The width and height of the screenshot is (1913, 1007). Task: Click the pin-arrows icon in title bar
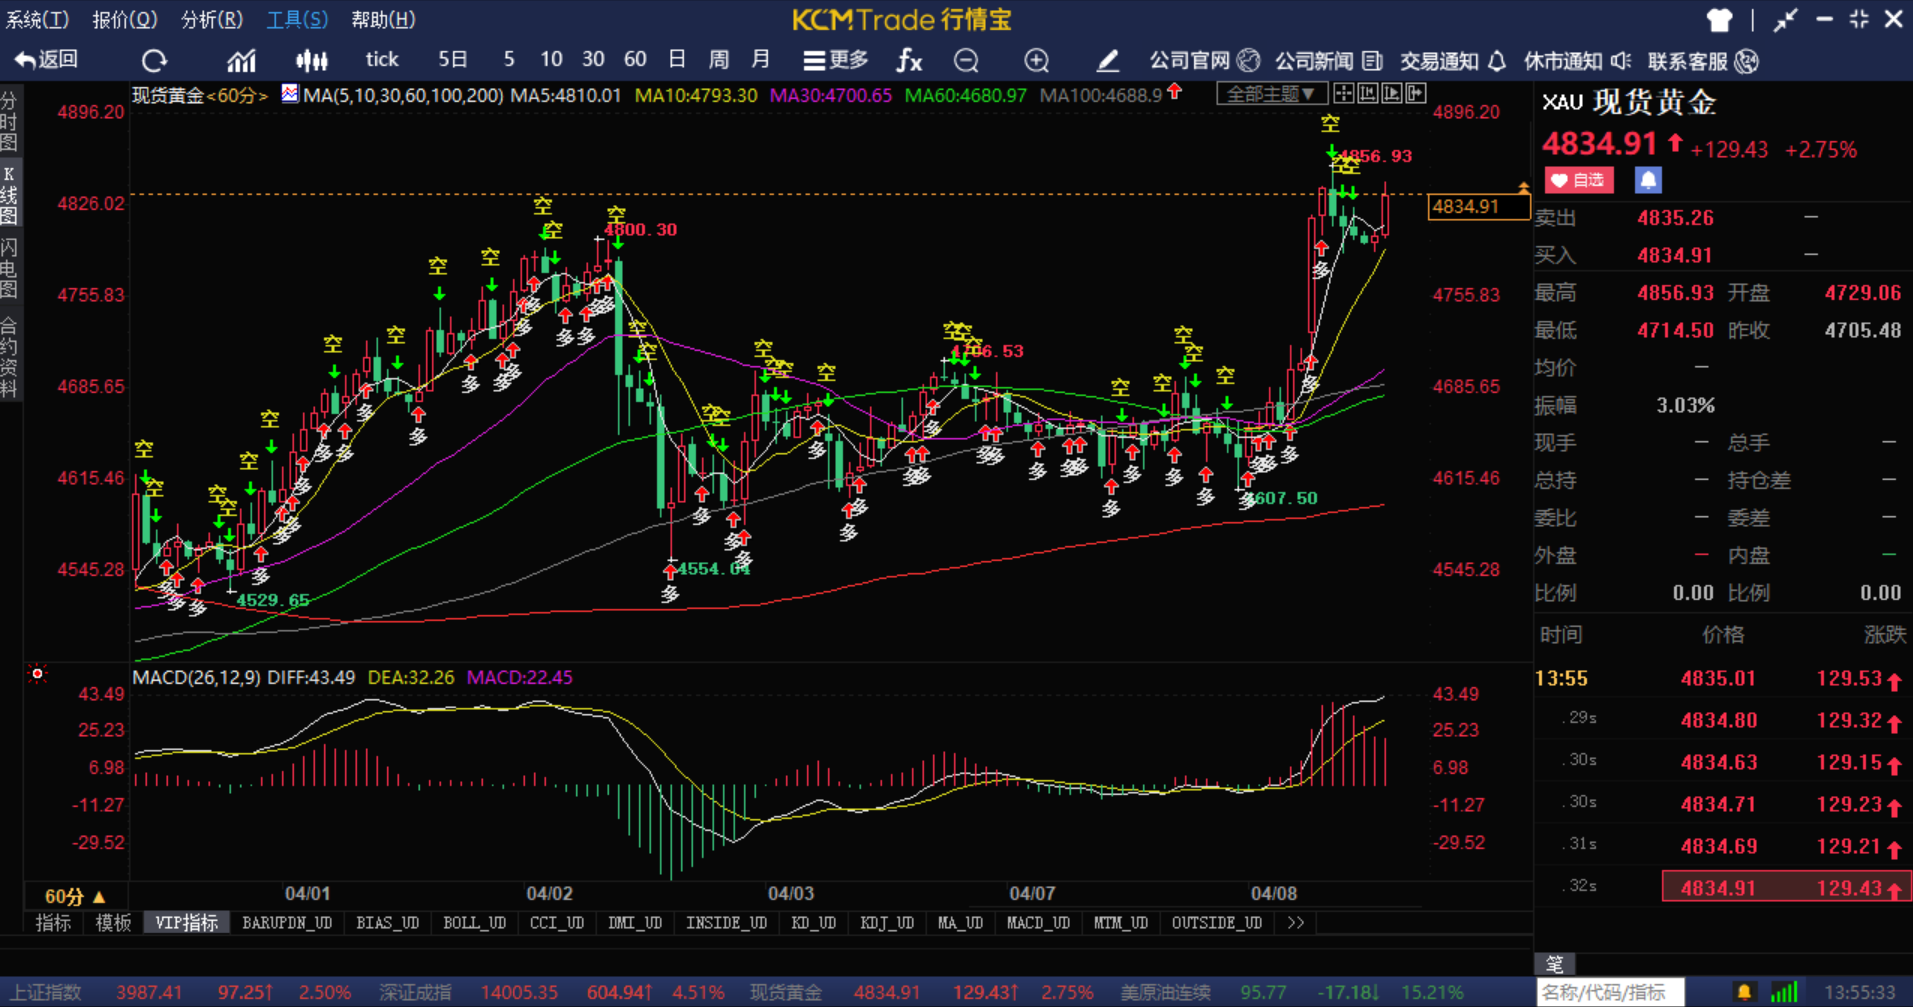(1786, 20)
